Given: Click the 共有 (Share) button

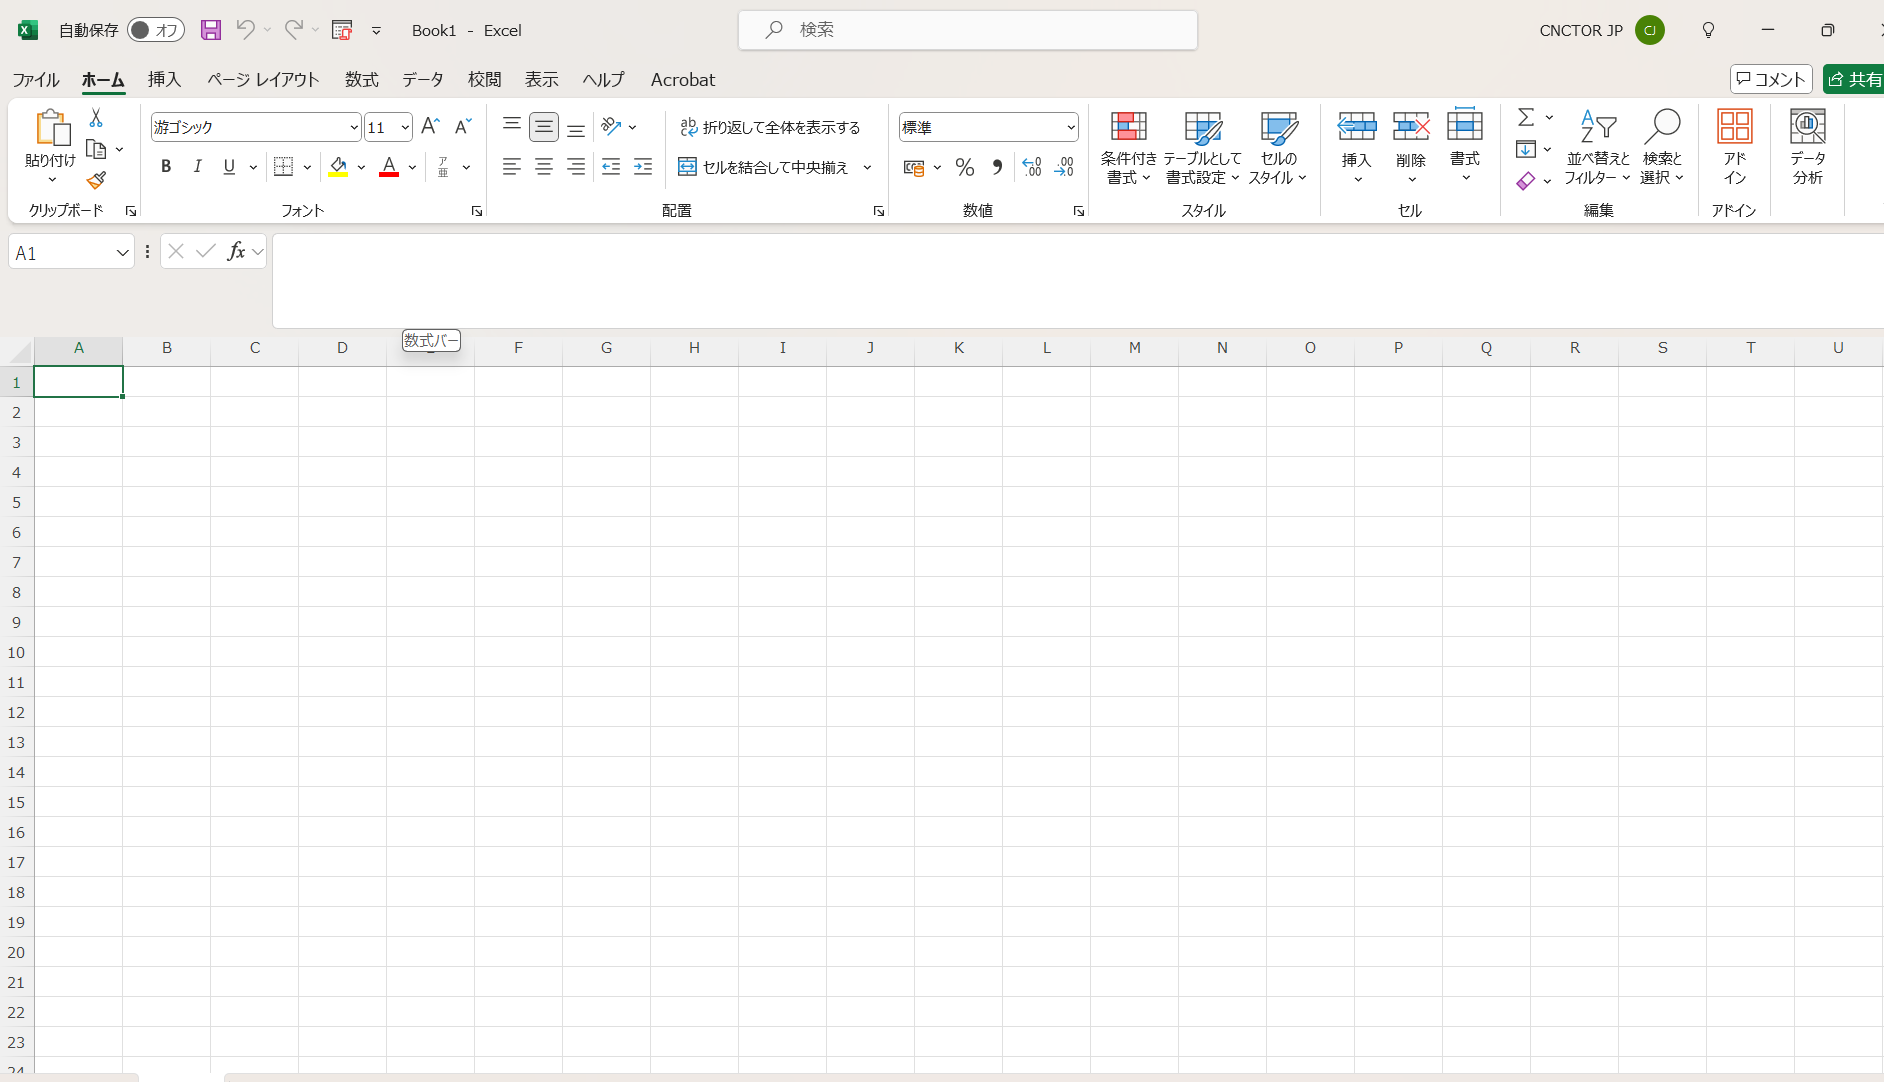Looking at the screenshot, I should point(1853,78).
